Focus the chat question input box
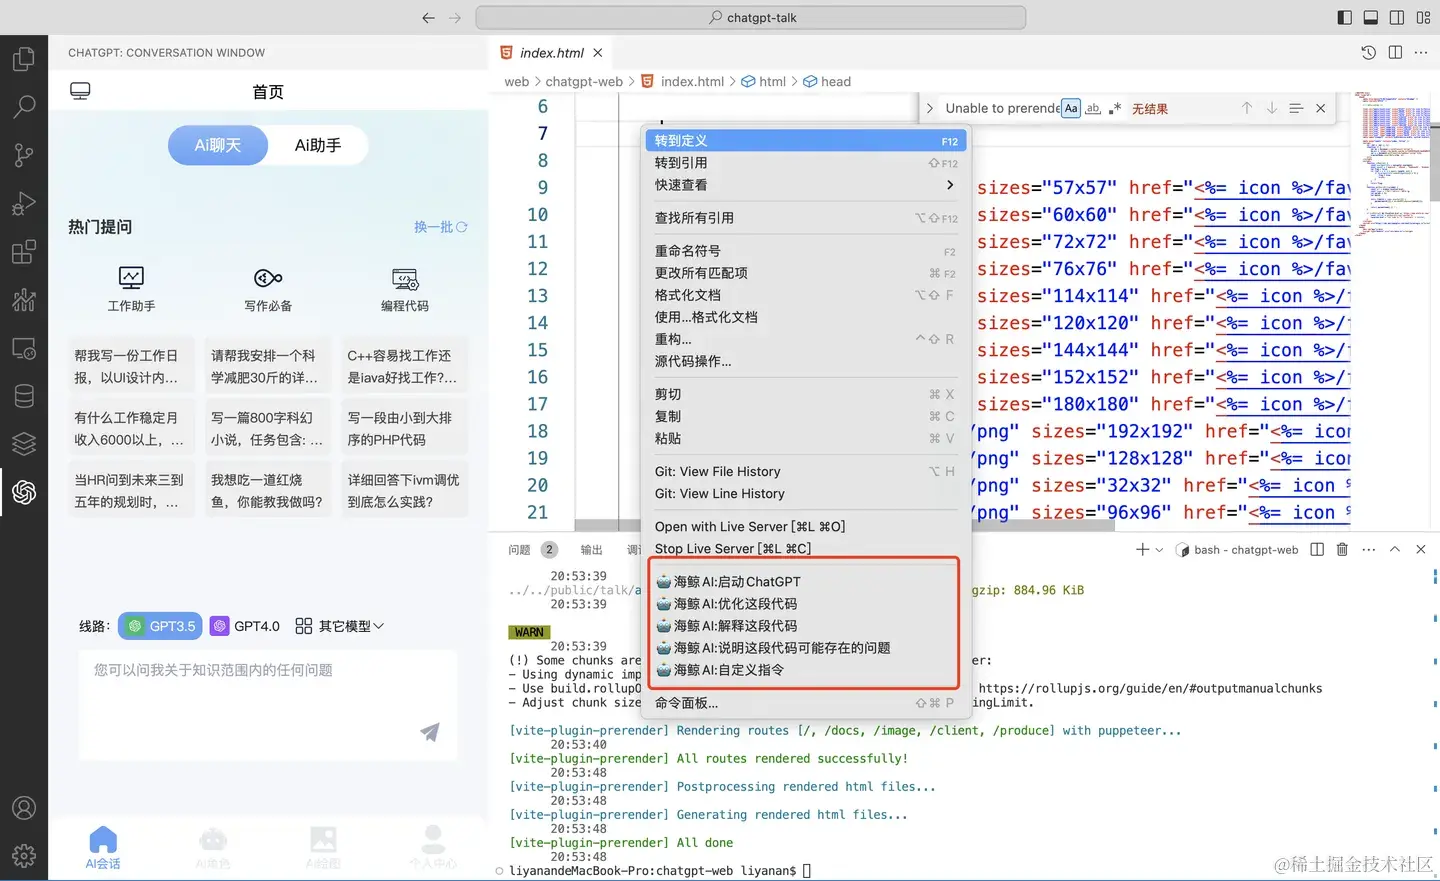This screenshot has width=1440, height=881. pos(268,705)
